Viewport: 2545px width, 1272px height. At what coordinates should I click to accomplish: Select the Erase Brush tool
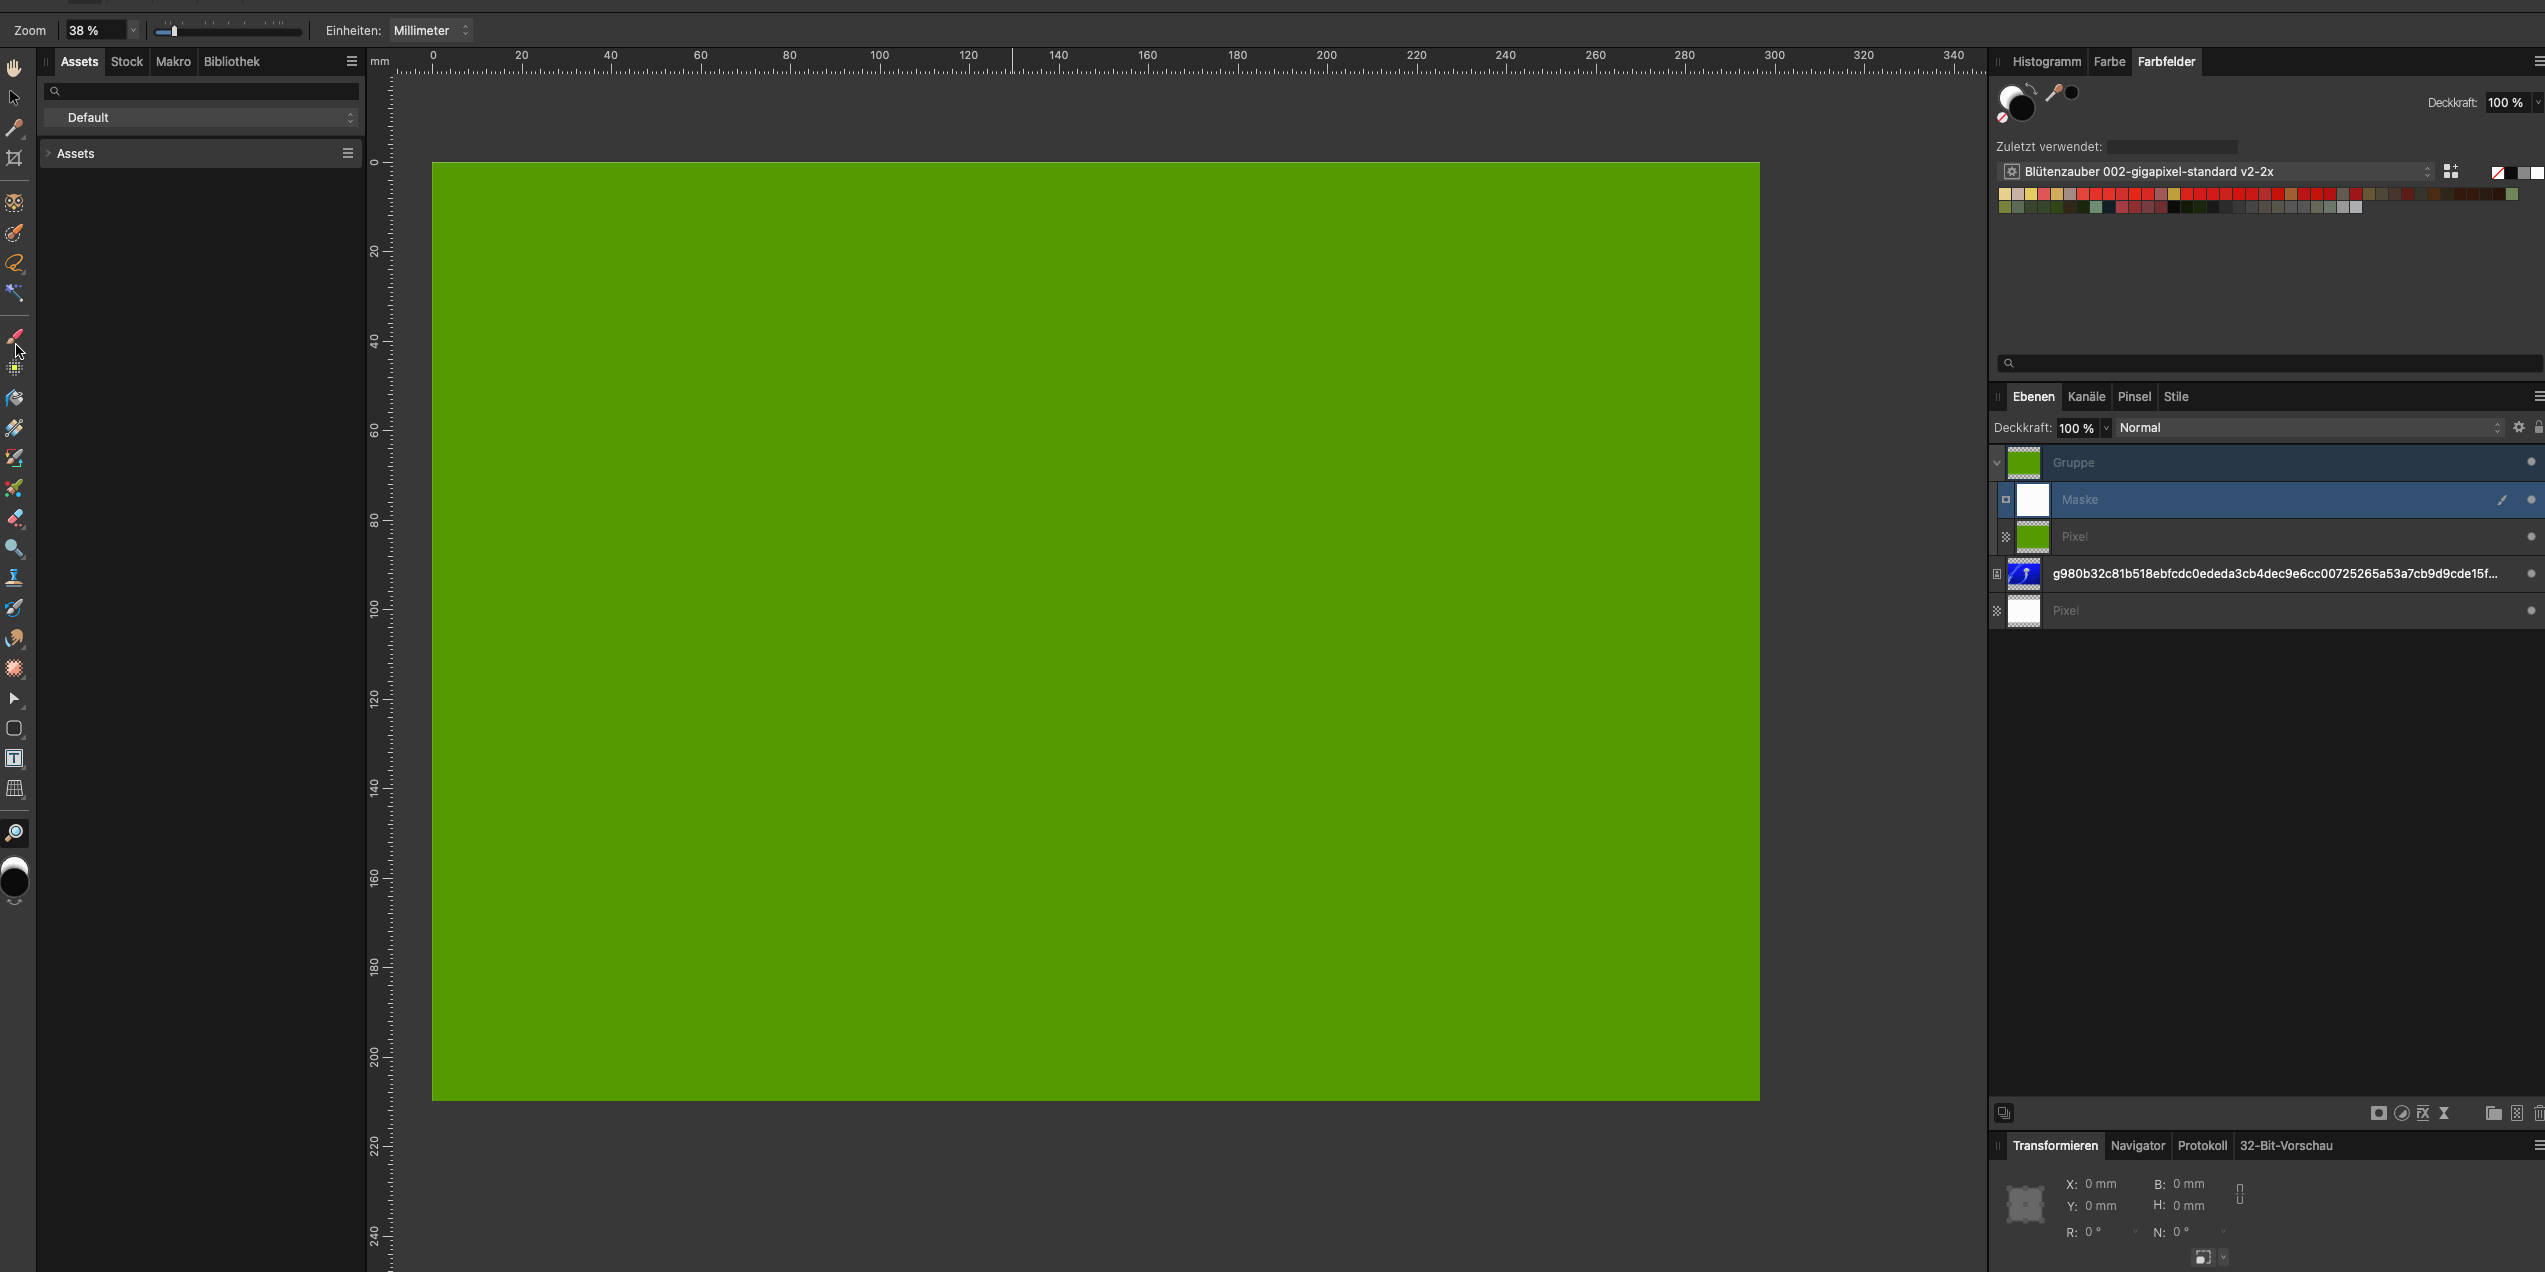pos(14,518)
